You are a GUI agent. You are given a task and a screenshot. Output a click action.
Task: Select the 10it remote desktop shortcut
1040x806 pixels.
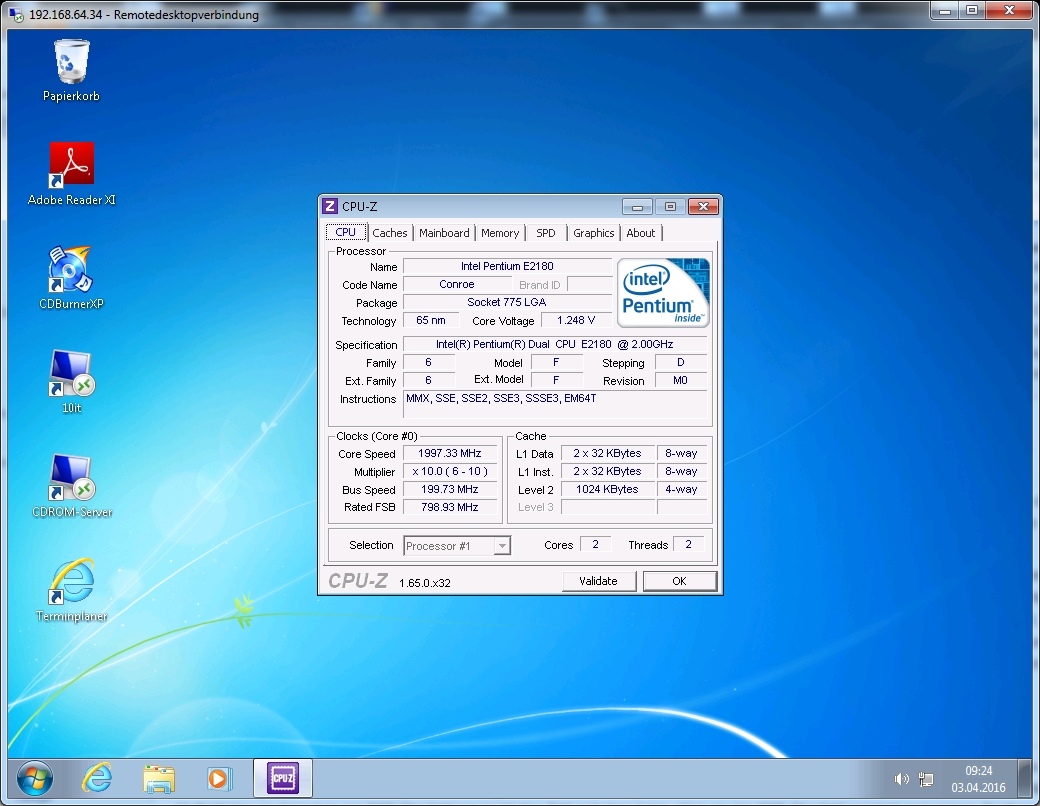72,382
